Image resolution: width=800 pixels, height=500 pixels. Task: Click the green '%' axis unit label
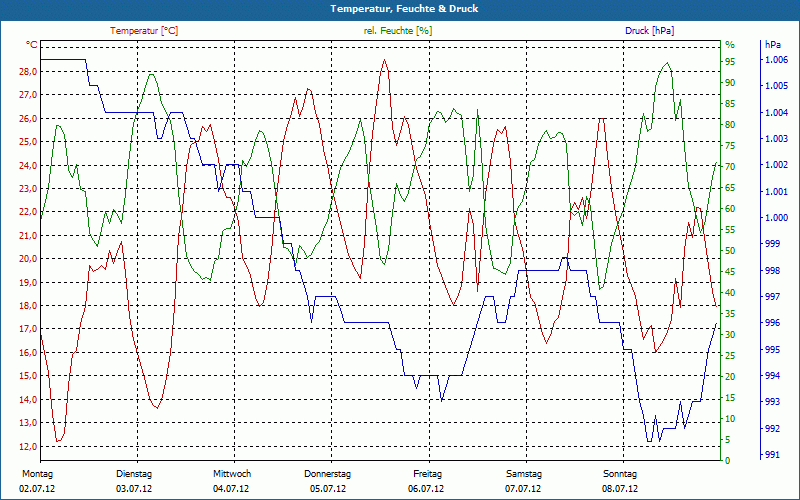[730, 45]
